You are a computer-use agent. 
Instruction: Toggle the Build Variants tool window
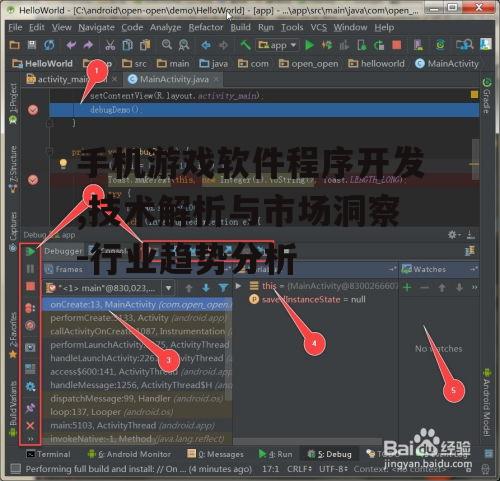point(13,409)
